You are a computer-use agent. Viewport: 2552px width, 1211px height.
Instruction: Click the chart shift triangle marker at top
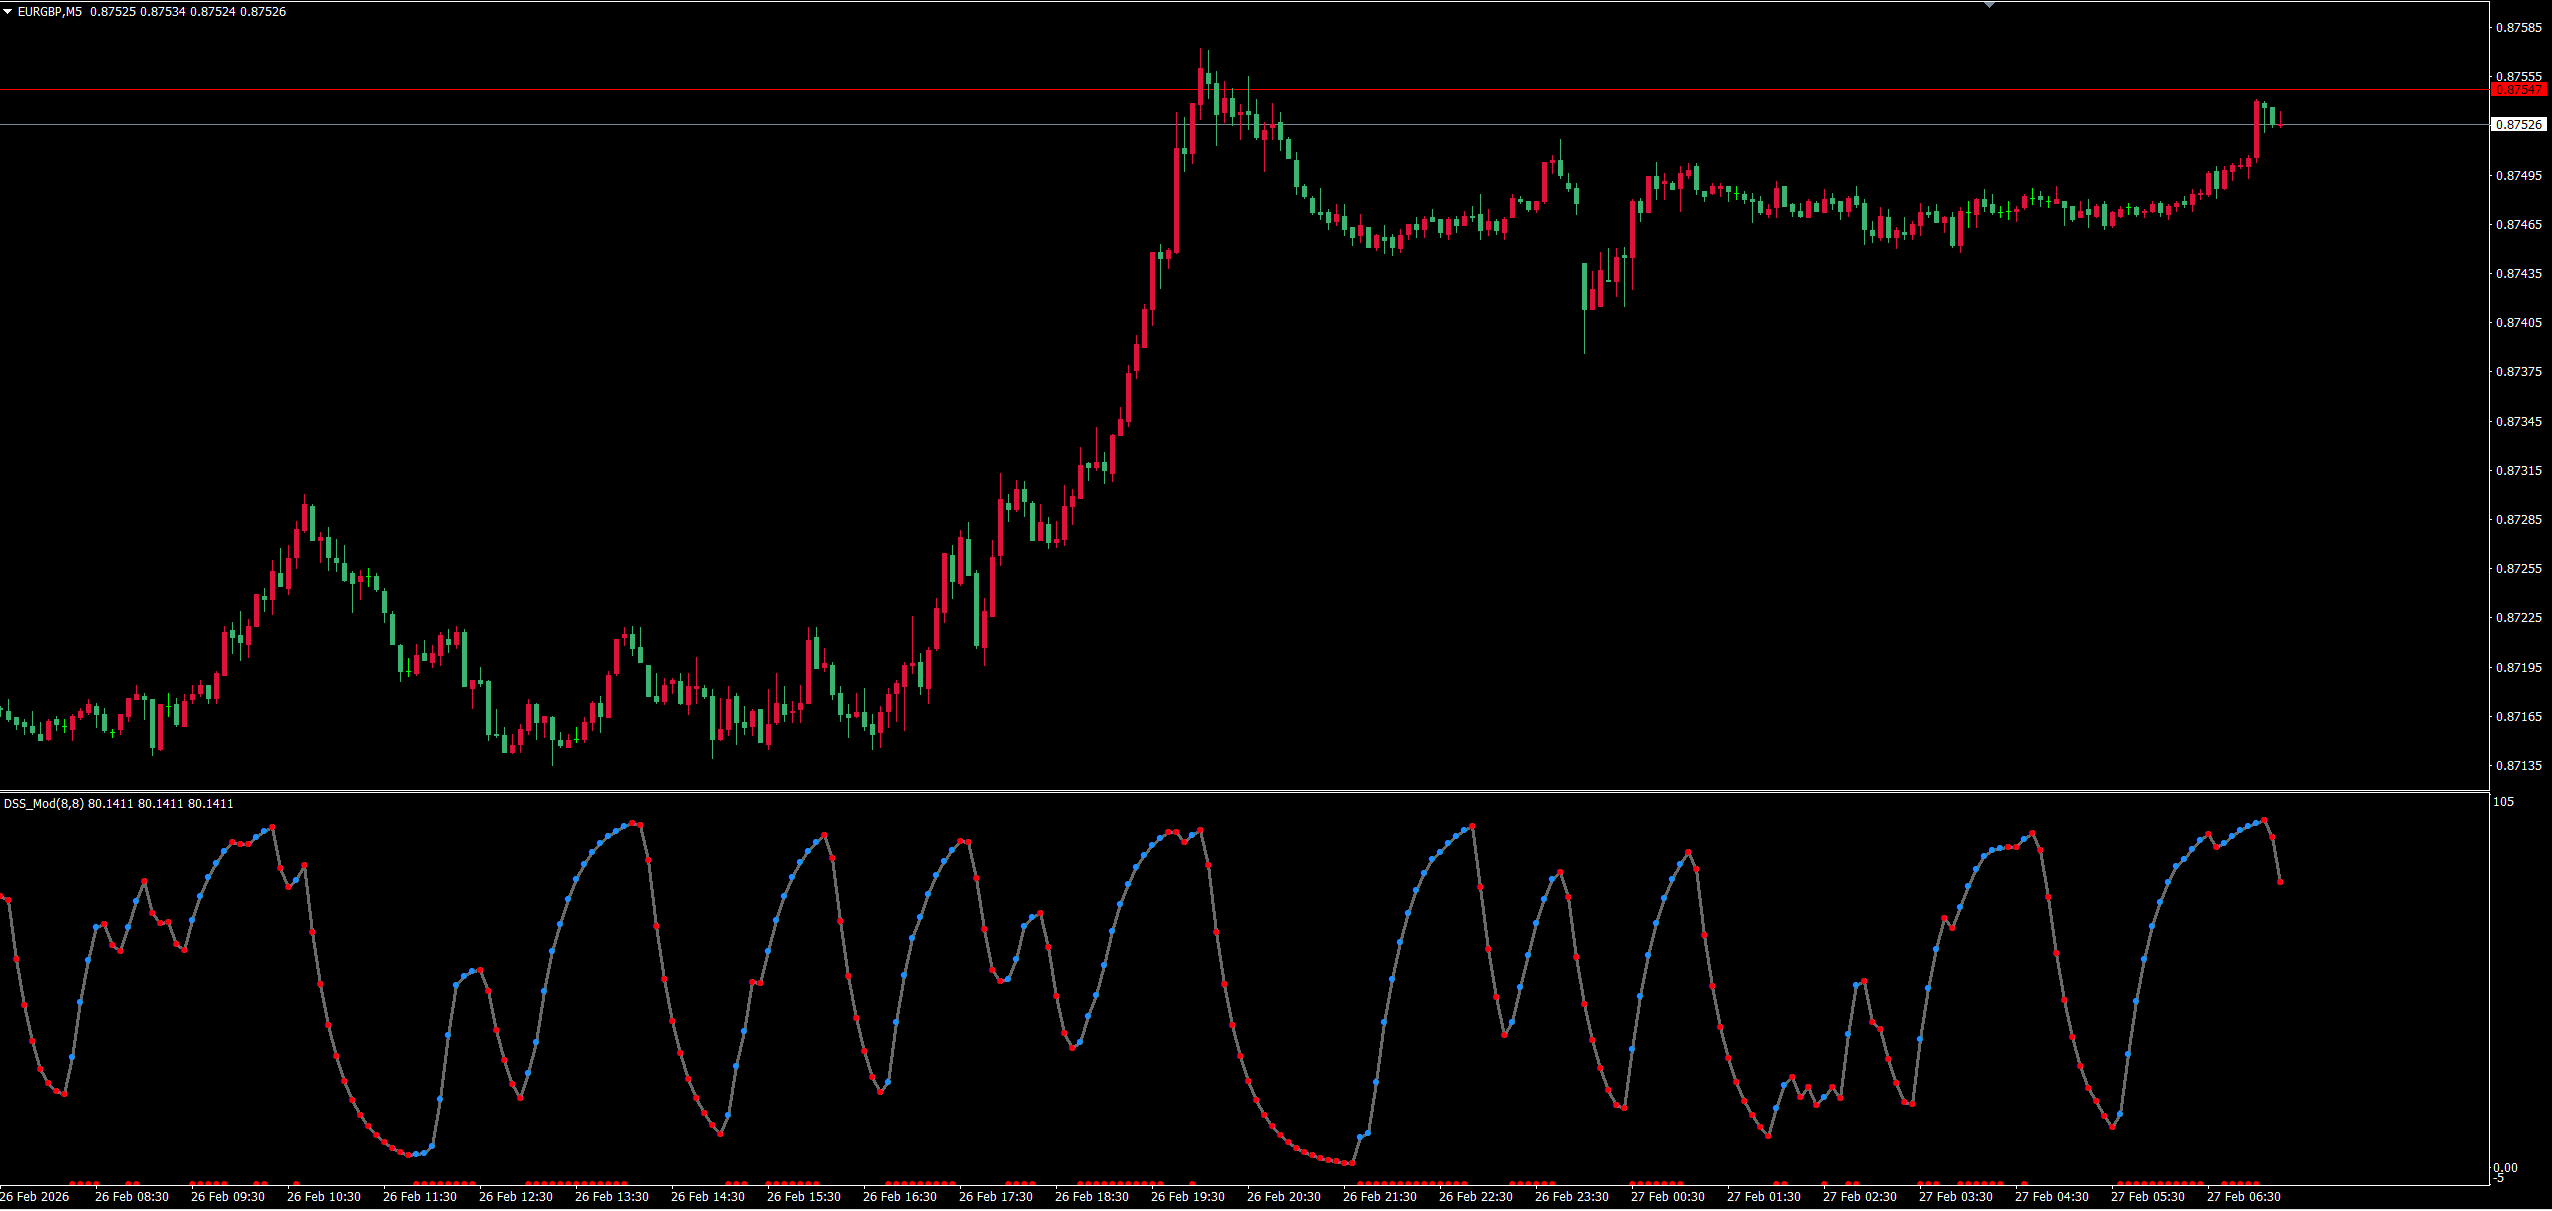point(1989,5)
